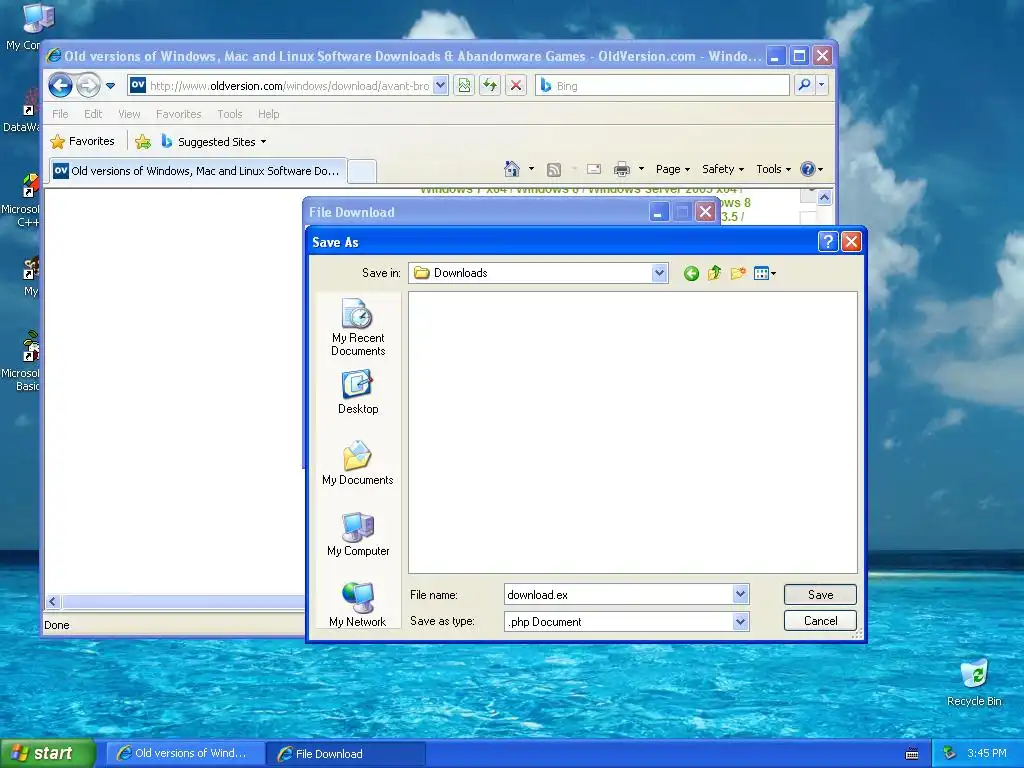1024x768 pixels.
Task: Select Desktop in places bar
Action: click(358, 392)
